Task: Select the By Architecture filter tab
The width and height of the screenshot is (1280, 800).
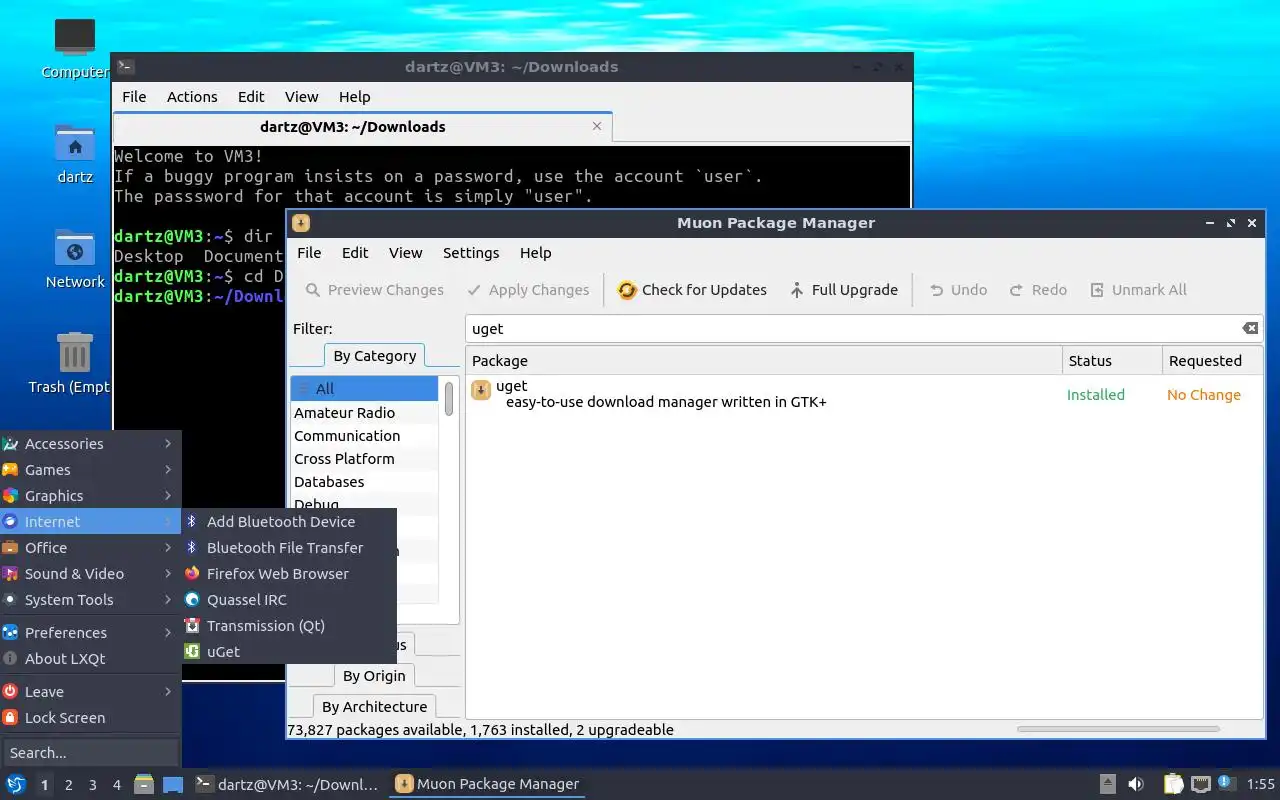Action: coord(374,707)
